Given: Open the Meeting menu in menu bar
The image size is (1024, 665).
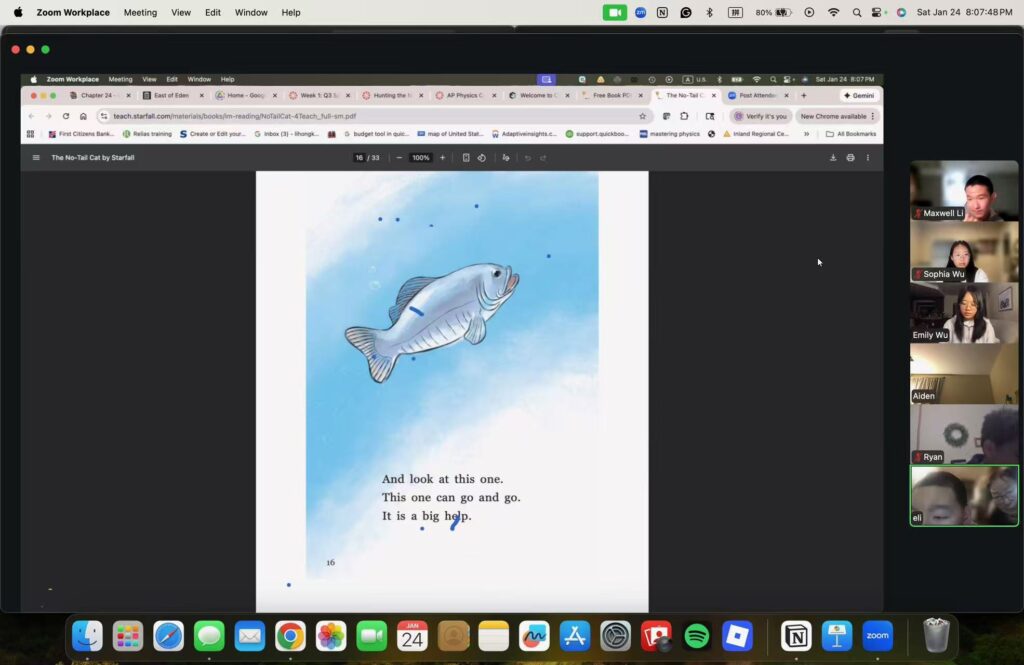Looking at the screenshot, I should pos(140,13).
